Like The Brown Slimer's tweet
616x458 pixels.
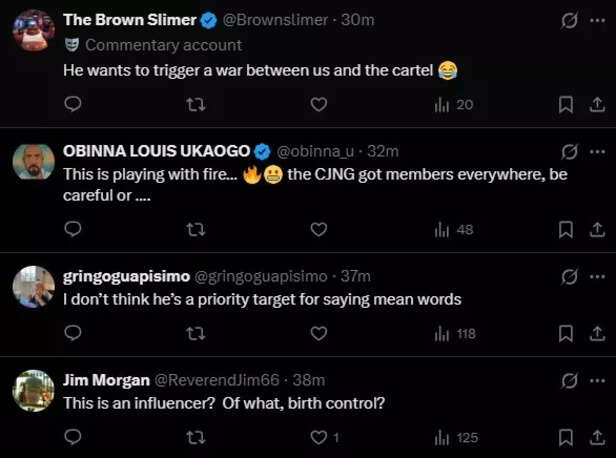tap(318, 104)
